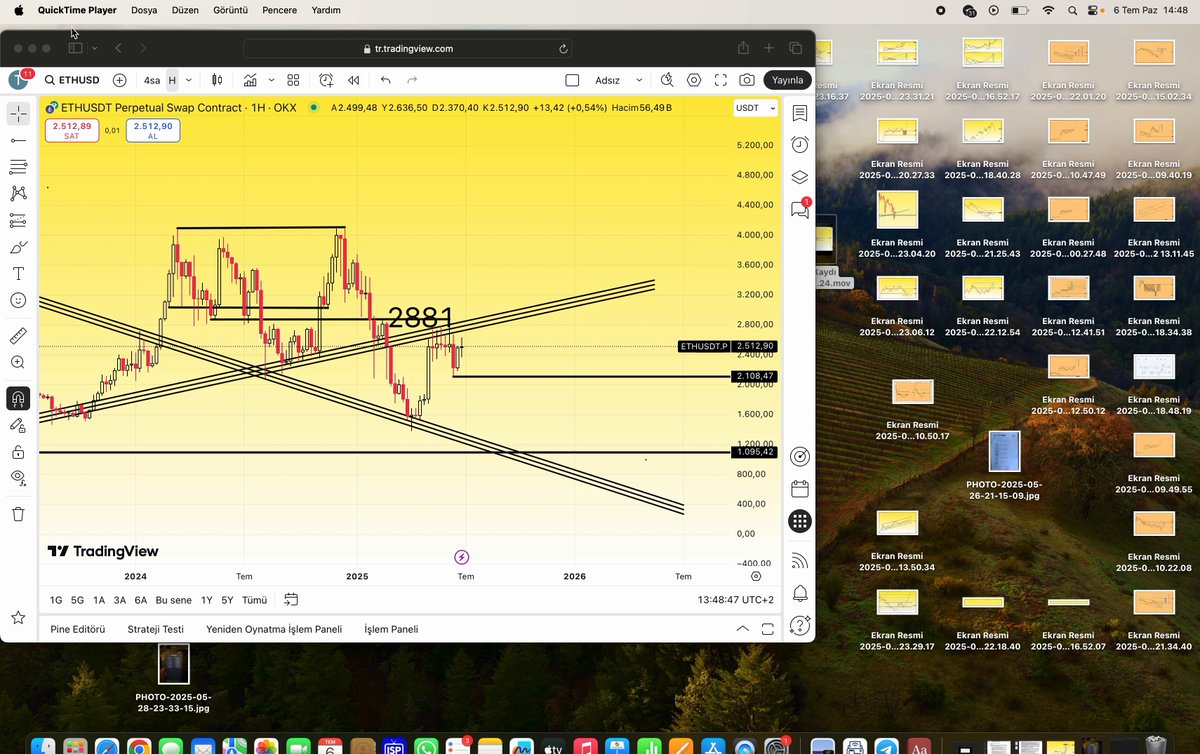The height and width of the screenshot is (754, 1200).
Task: Open the Indicators panel
Action: (249, 80)
